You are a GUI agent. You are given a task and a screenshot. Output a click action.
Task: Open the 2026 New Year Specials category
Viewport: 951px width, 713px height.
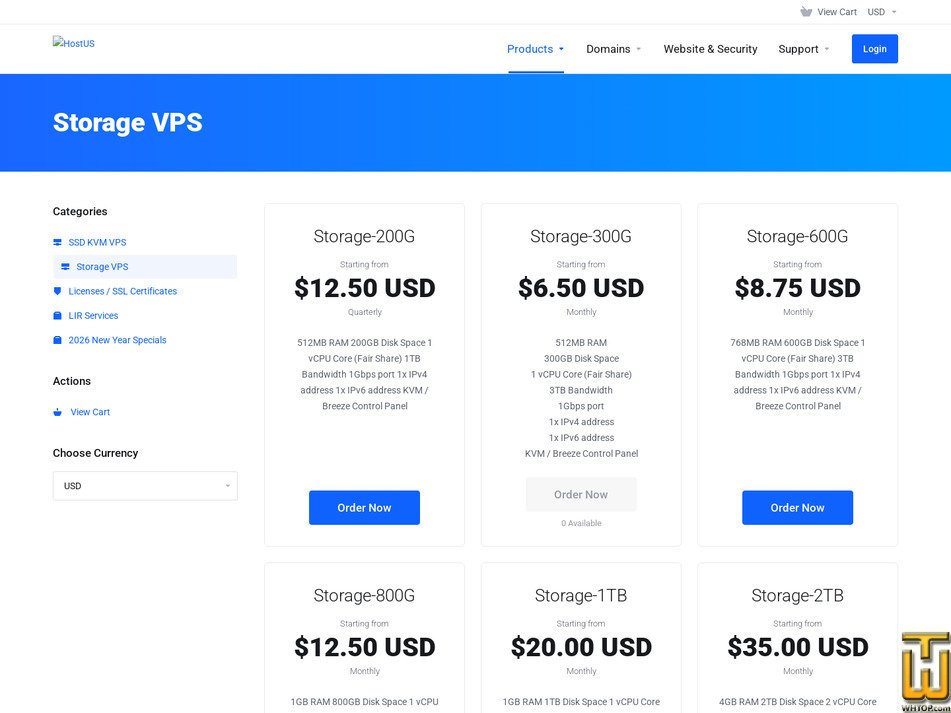117,340
